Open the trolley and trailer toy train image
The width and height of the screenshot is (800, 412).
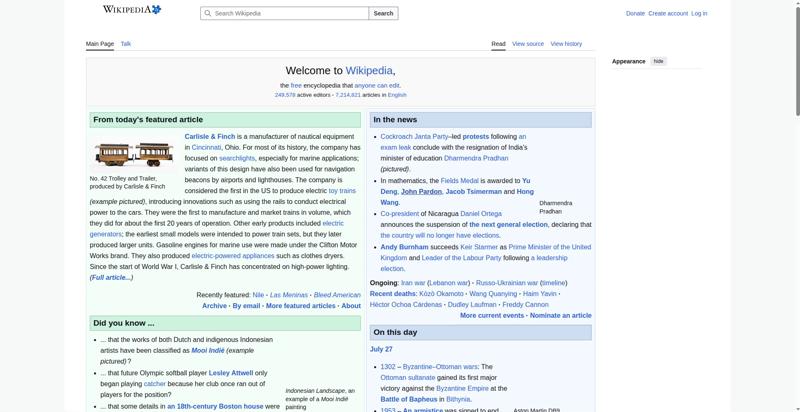[134, 154]
